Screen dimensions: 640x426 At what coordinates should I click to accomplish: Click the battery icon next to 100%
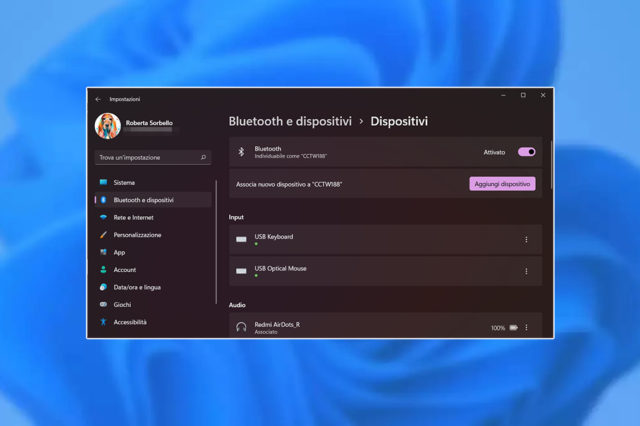513,328
